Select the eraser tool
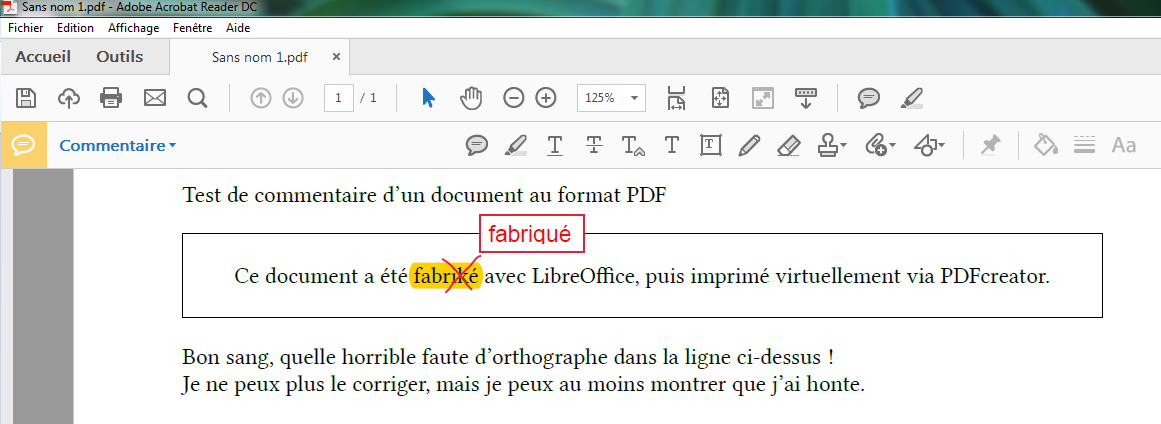The width and height of the screenshot is (1161, 424). pyautogui.click(x=789, y=146)
